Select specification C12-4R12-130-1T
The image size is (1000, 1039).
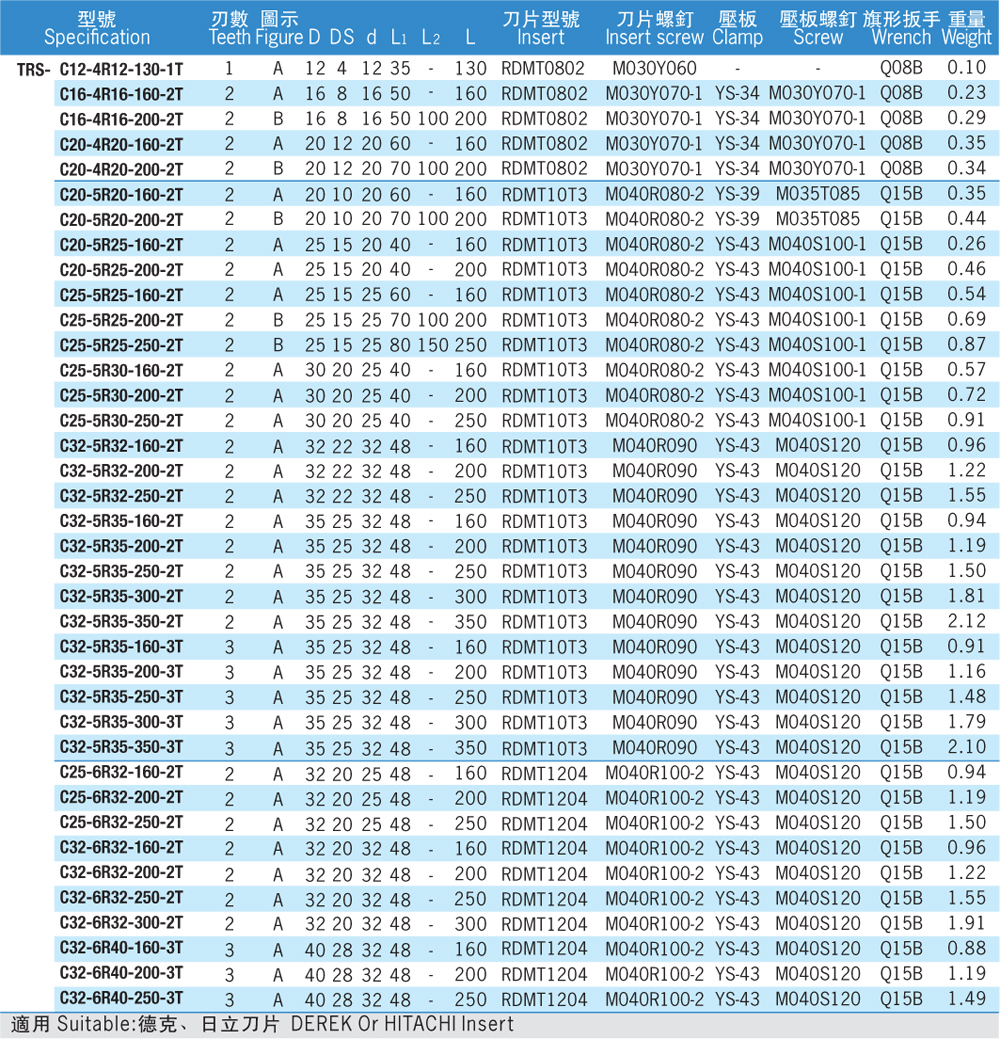pos(121,69)
